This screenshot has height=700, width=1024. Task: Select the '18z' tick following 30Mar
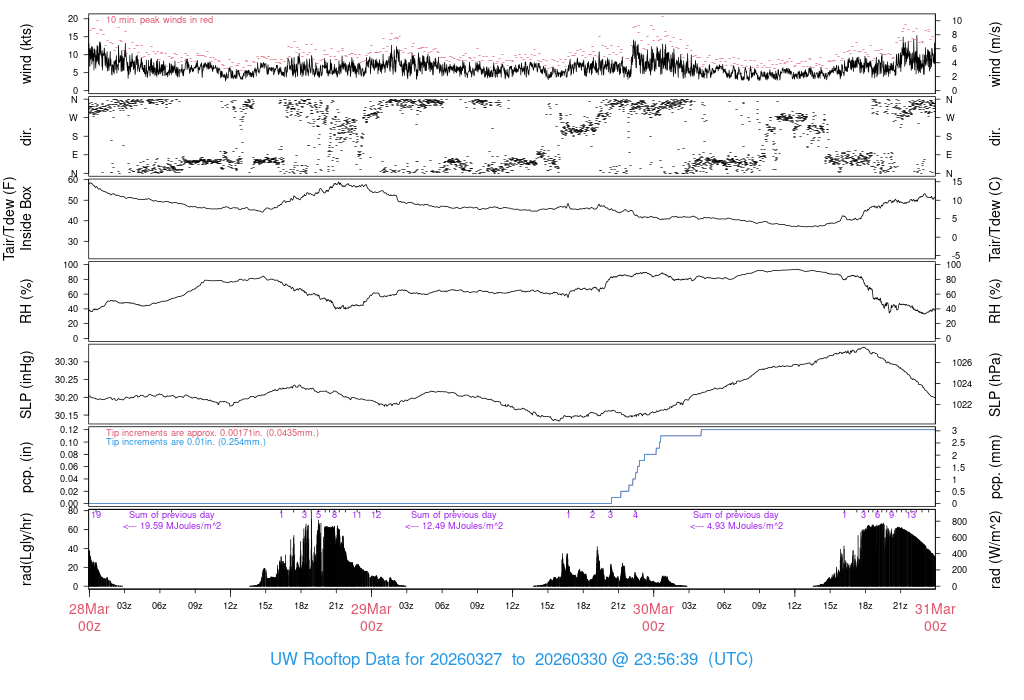coord(865,606)
